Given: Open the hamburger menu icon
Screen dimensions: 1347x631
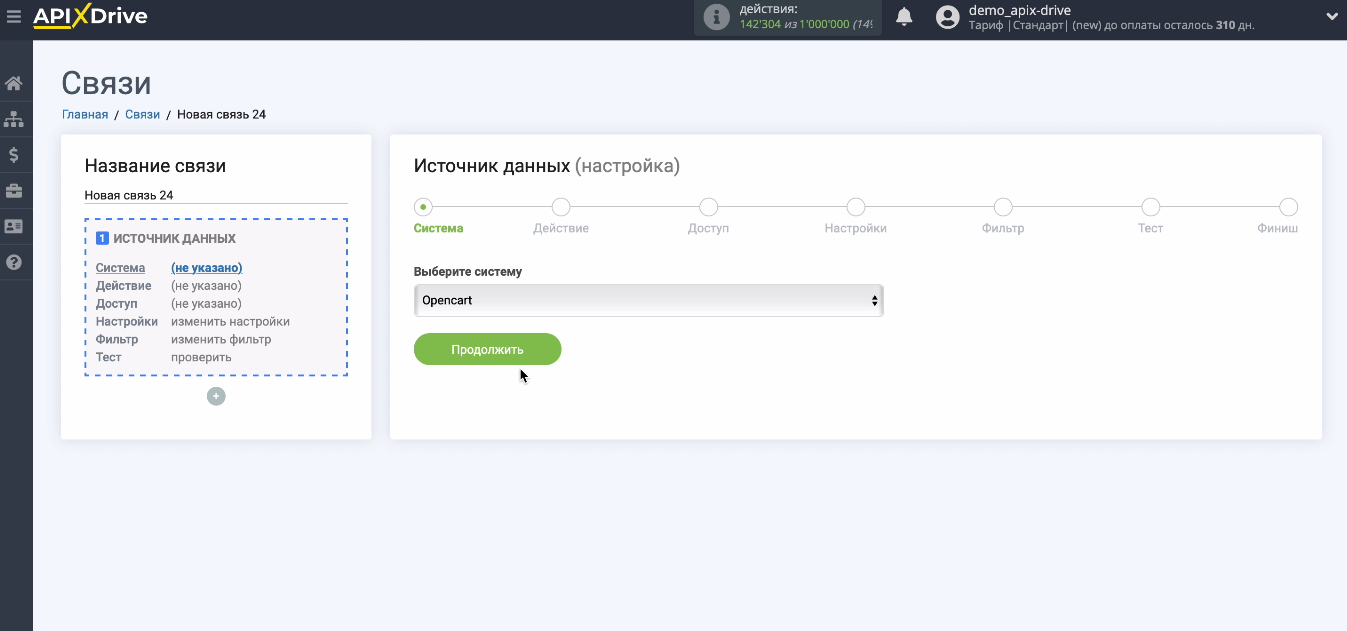Looking at the screenshot, I should coord(14,17).
